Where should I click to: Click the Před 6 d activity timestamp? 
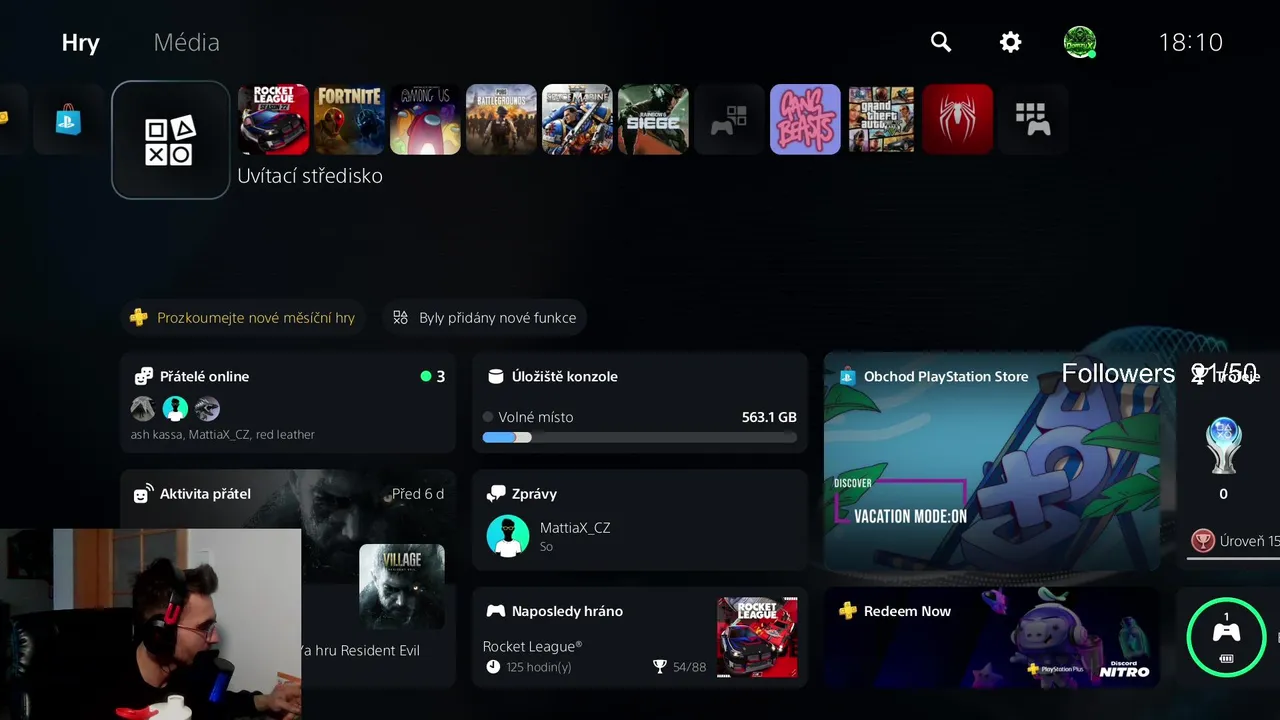(418, 494)
